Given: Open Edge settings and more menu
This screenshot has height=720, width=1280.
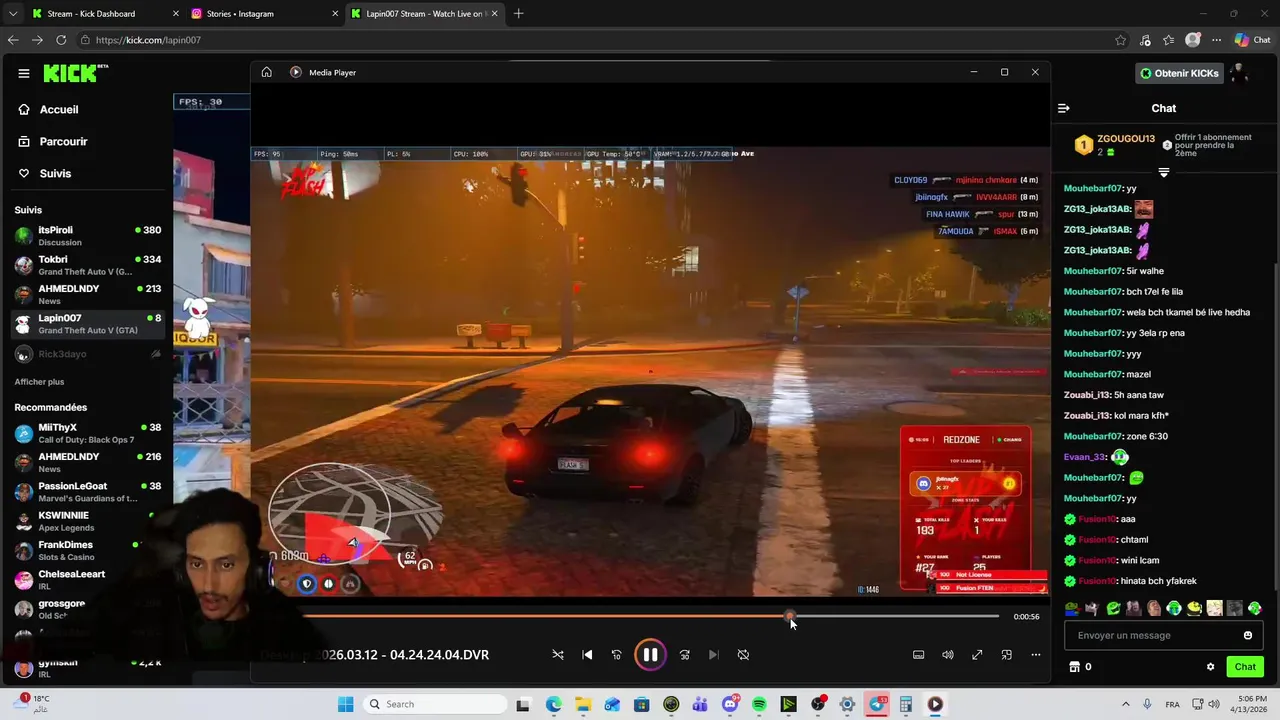Looking at the screenshot, I should (x=1216, y=40).
